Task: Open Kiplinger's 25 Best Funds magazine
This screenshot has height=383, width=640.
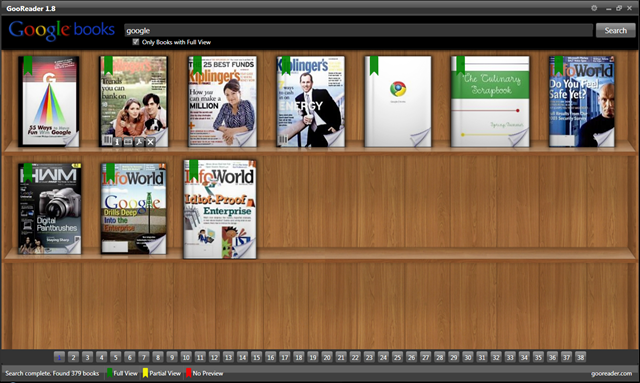Action: (222, 101)
